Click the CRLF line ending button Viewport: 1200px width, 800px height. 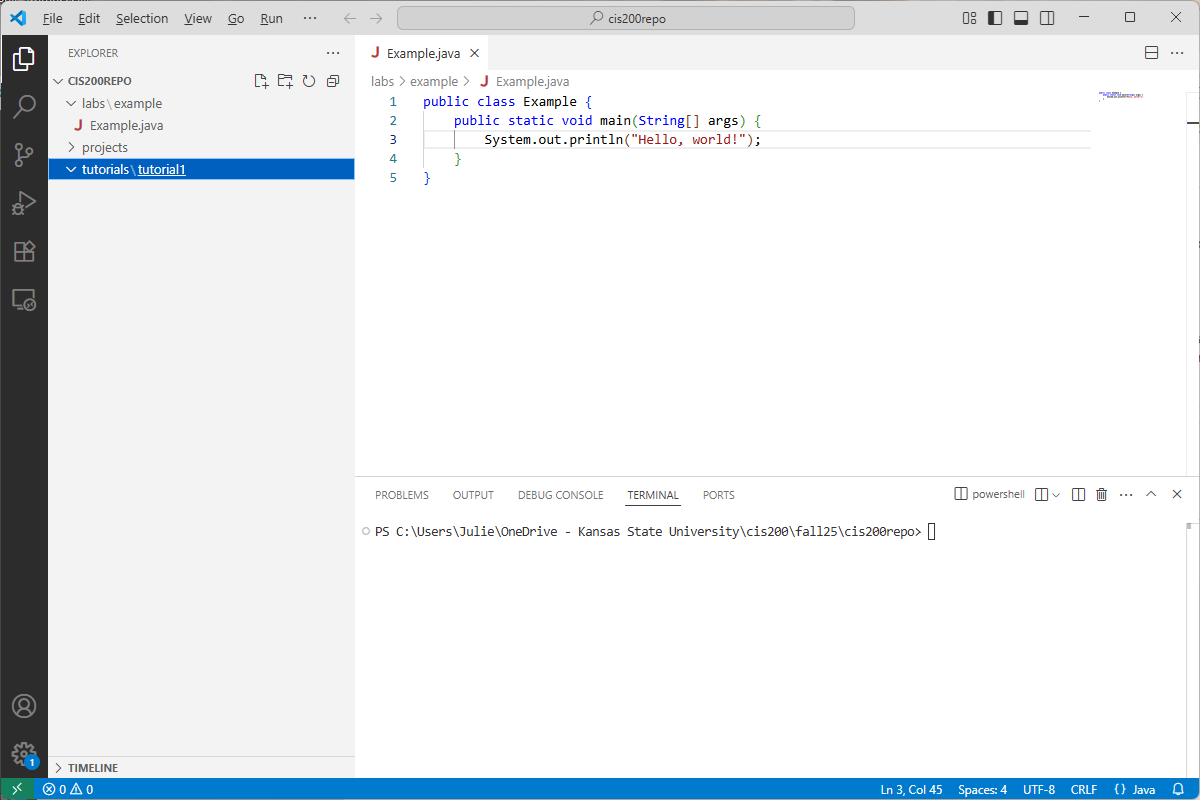pyautogui.click(x=1084, y=789)
